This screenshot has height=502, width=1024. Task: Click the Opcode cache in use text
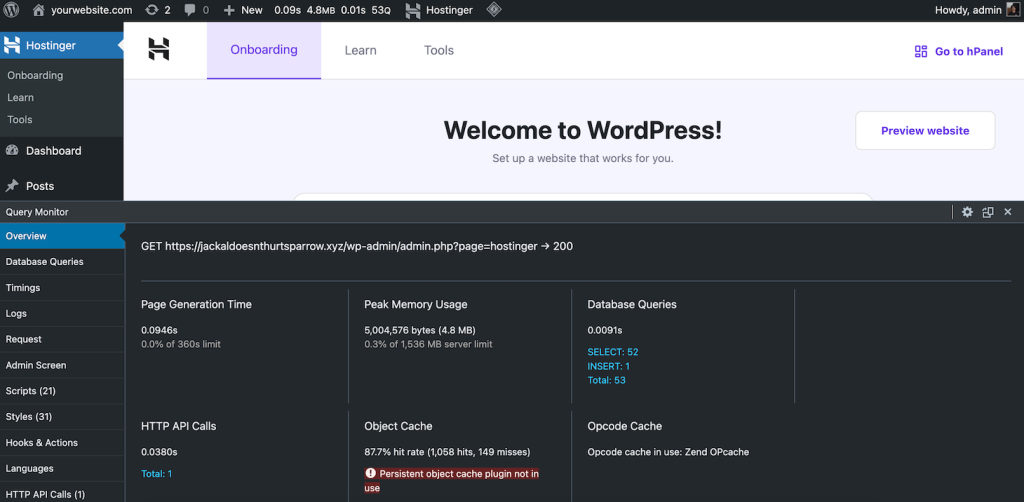pos(668,452)
